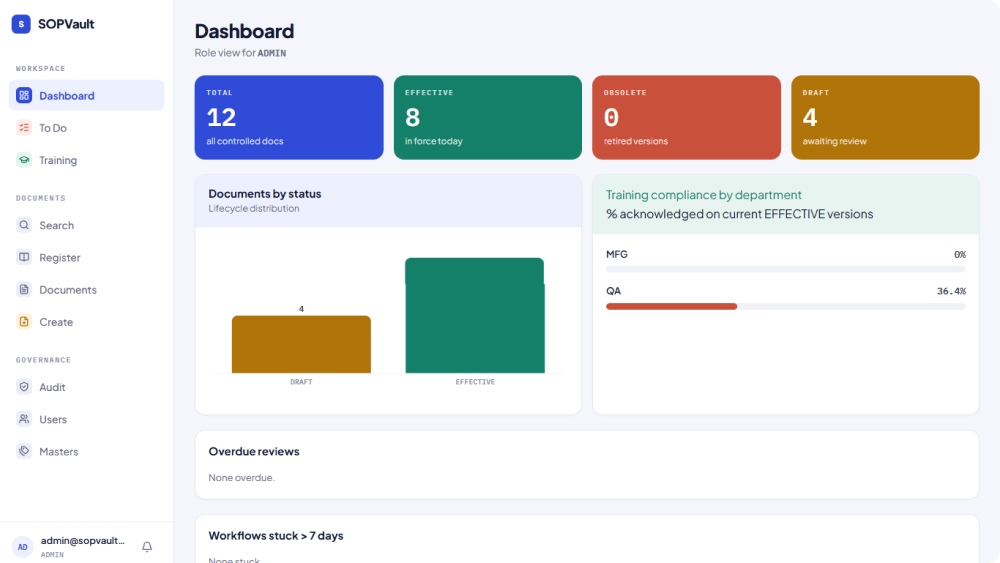This screenshot has width=1000, height=563.
Task: Click the 'None overdue.' text
Action: tap(241, 478)
